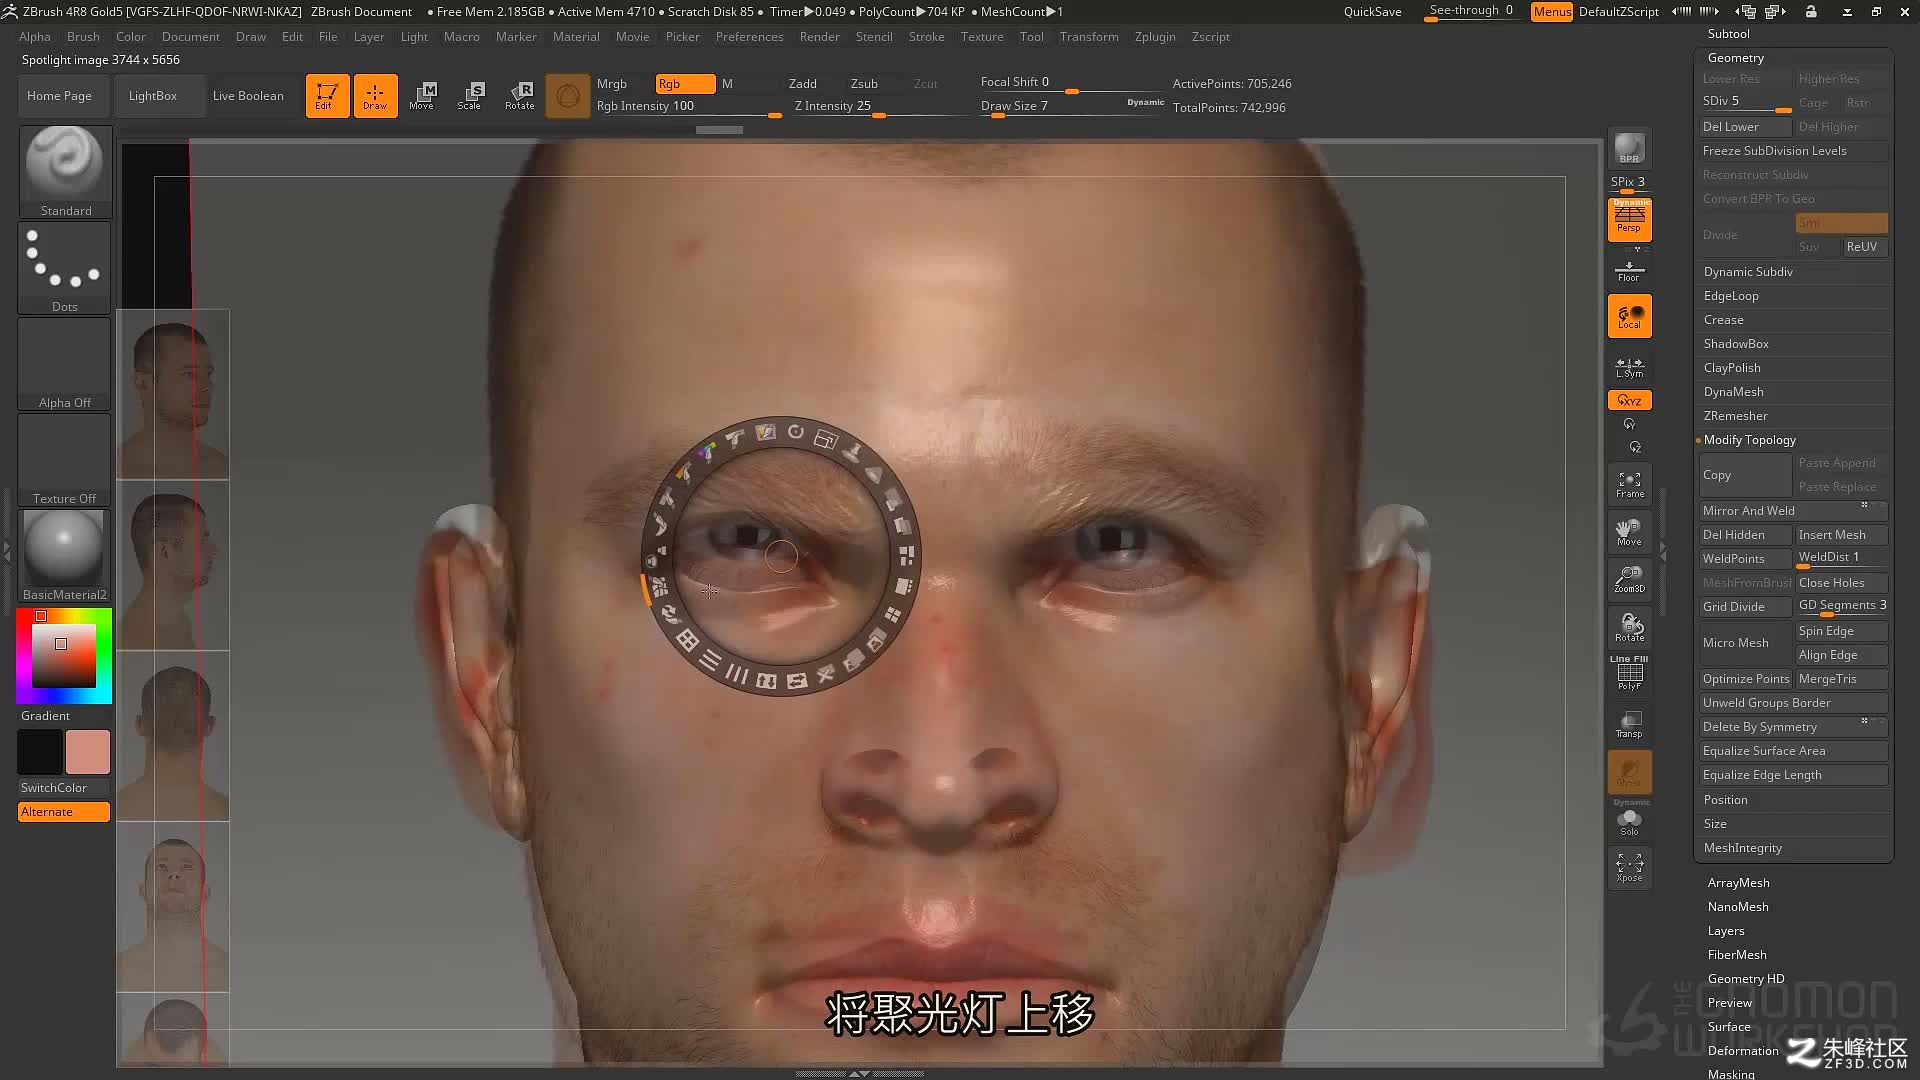Toggle Local transformation mode
The width and height of the screenshot is (1920, 1080).
[1629, 316]
